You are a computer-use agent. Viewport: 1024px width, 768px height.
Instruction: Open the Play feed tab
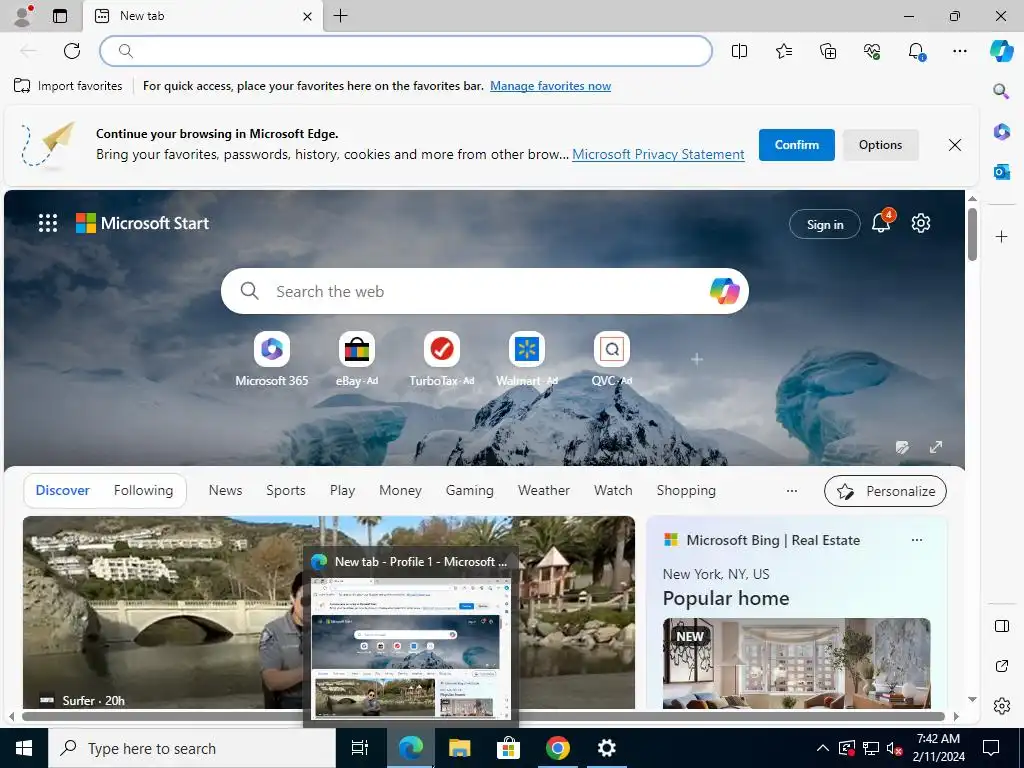[342, 490]
